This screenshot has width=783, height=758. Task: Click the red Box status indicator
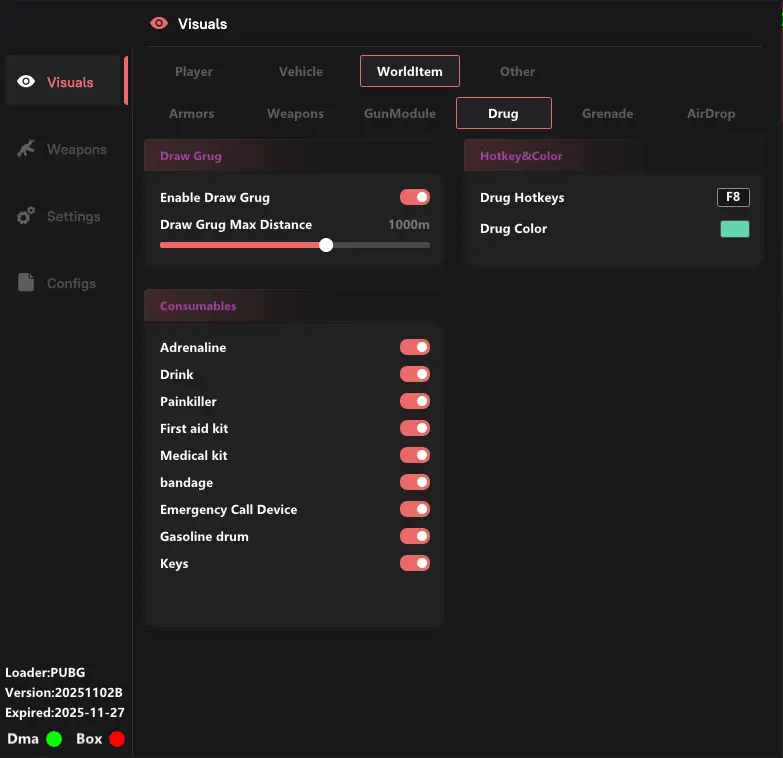pos(117,739)
